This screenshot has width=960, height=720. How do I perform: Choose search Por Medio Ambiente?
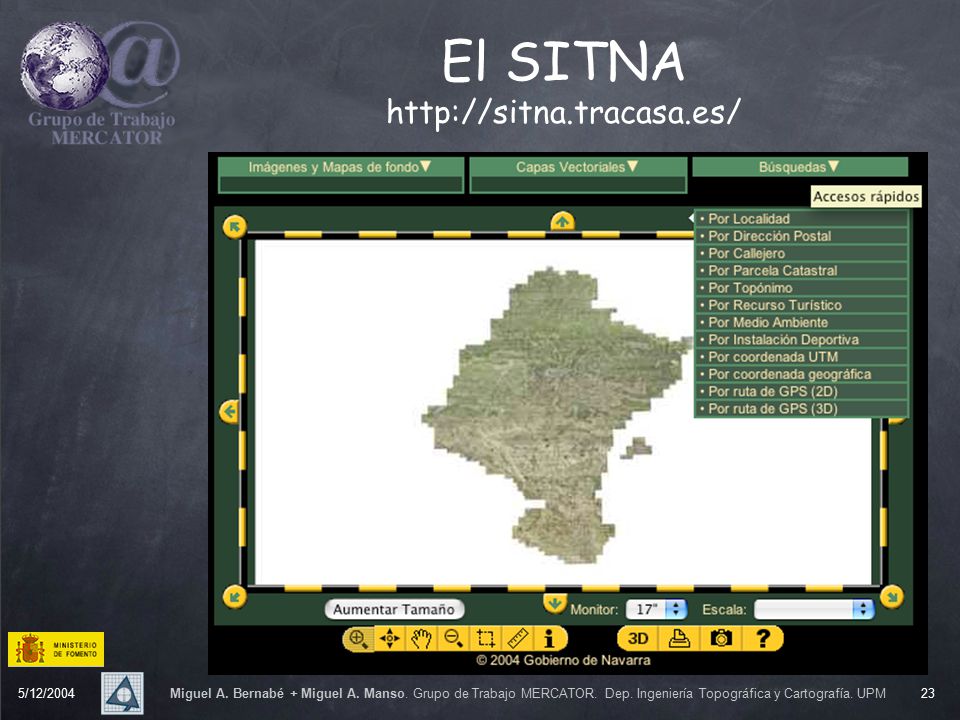[x=801, y=322]
